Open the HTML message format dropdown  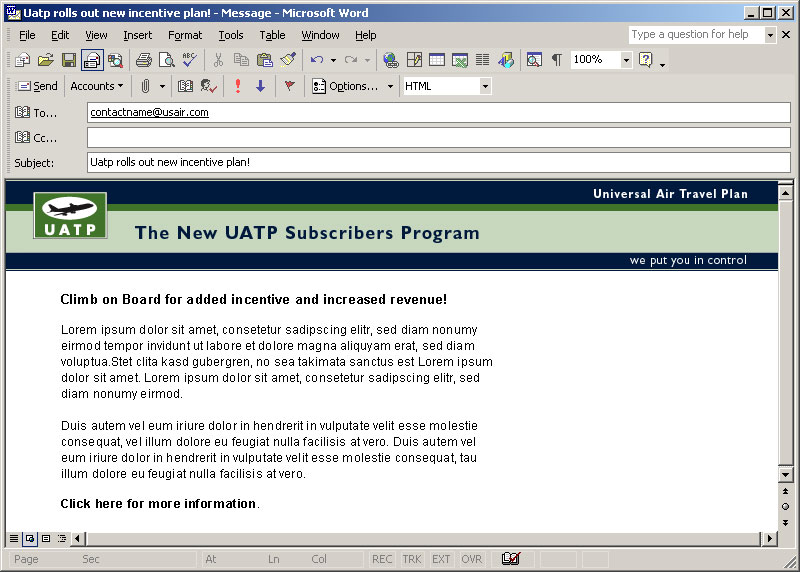point(485,86)
